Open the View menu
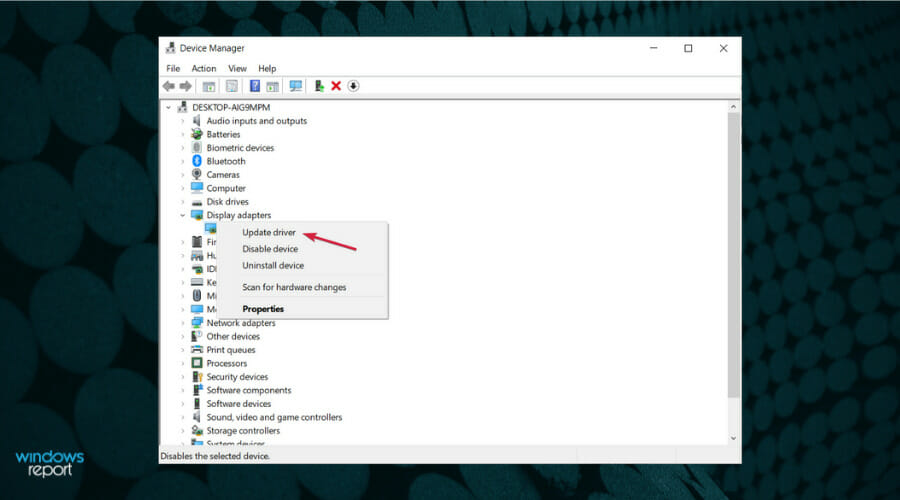The image size is (900, 500). point(237,68)
